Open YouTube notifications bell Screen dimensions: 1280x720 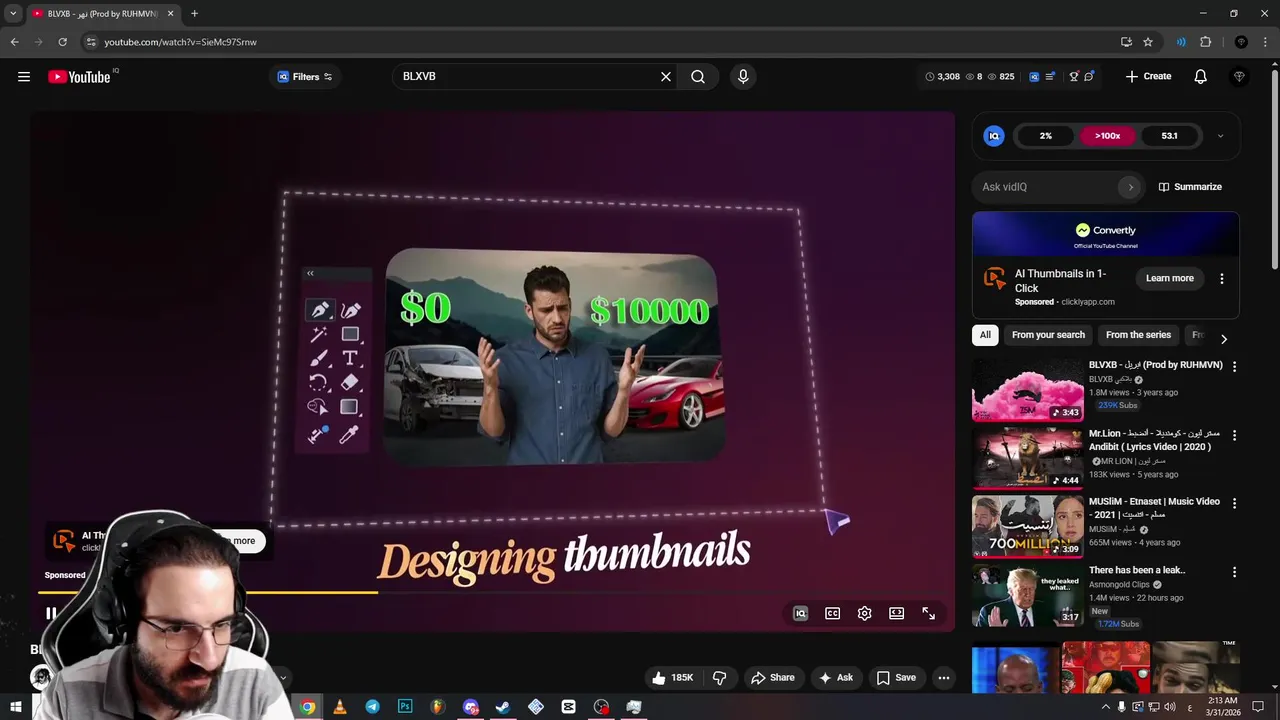click(x=1201, y=76)
